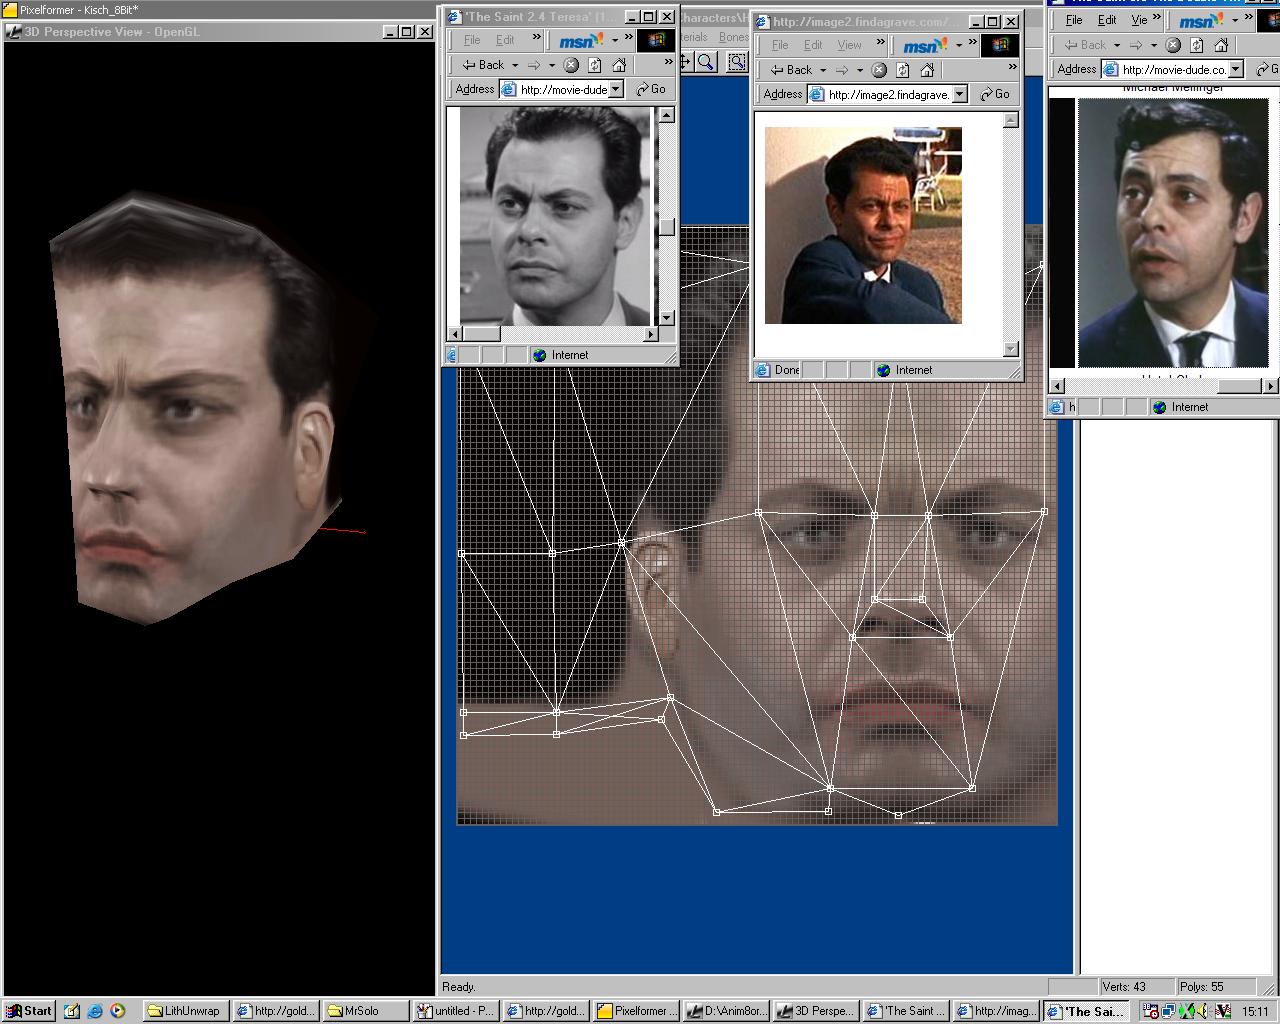Image resolution: width=1280 pixels, height=1024 pixels.
Task: Open Back history dropdown in rightmost movie-dude window
Action: click(x=1117, y=45)
